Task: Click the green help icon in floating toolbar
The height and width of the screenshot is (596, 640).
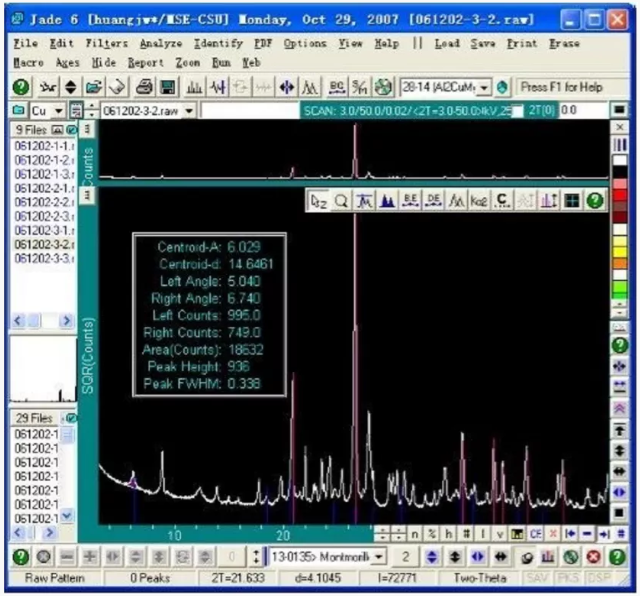Action: [x=595, y=200]
